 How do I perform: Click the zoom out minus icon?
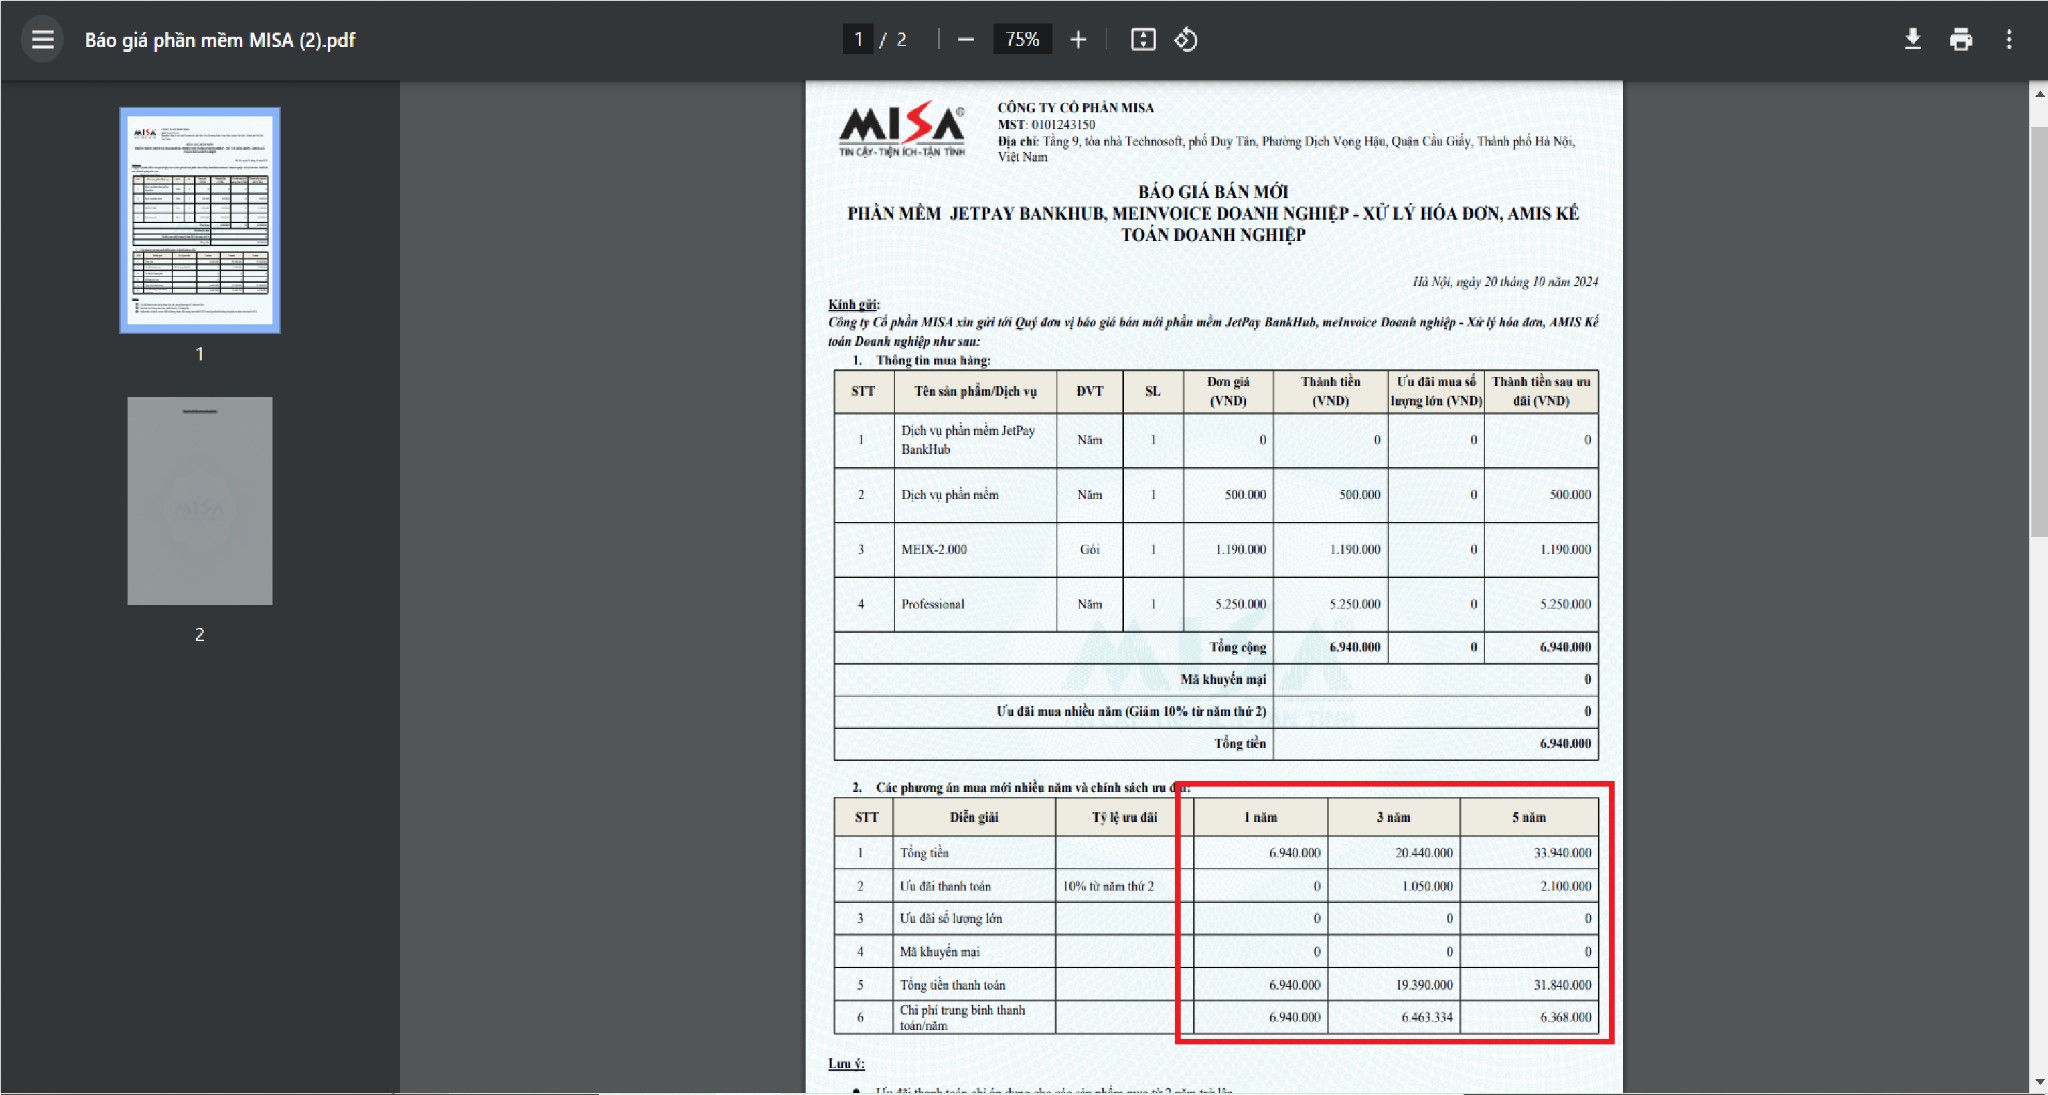(965, 40)
